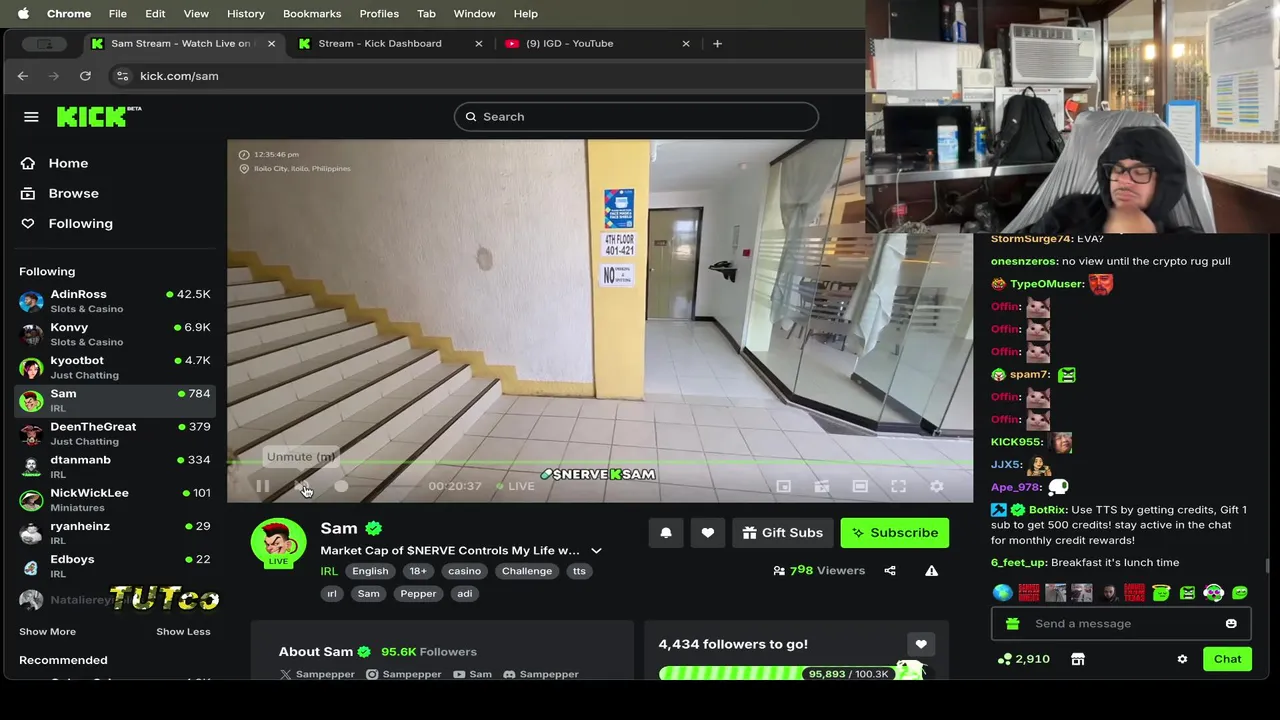Open the Kick sidebar hamburger menu
Viewport: 1280px width, 720px height.
click(x=31, y=117)
